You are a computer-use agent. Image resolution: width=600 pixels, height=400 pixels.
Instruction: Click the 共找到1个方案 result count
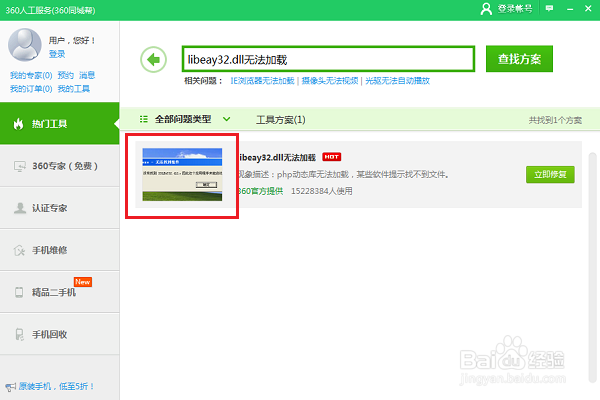[x=555, y=120]
